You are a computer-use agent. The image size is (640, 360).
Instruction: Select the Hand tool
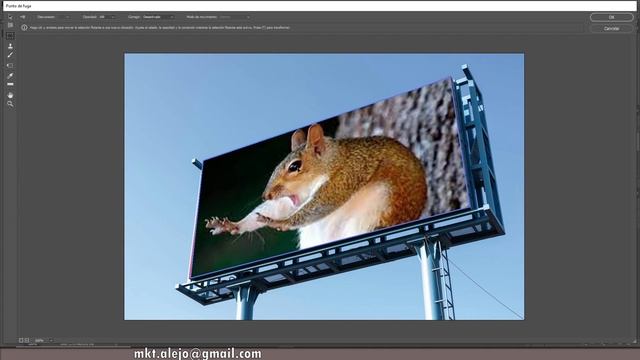point(10,95)
